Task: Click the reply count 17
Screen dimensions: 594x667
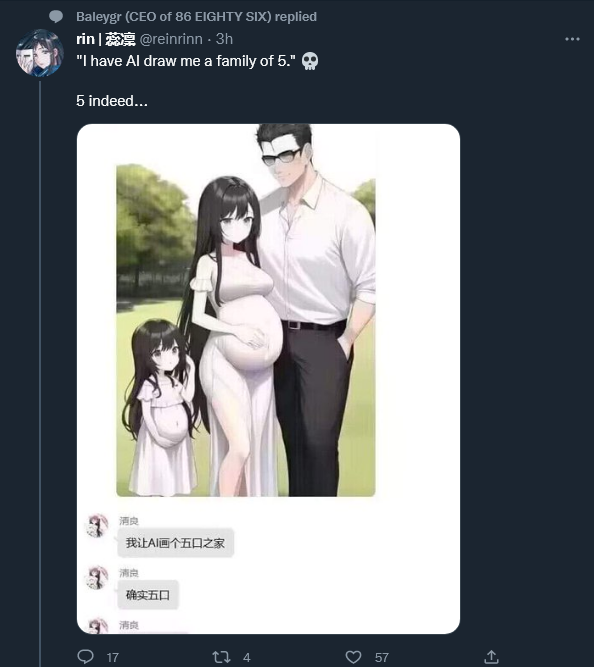Action: pos(113,658)
